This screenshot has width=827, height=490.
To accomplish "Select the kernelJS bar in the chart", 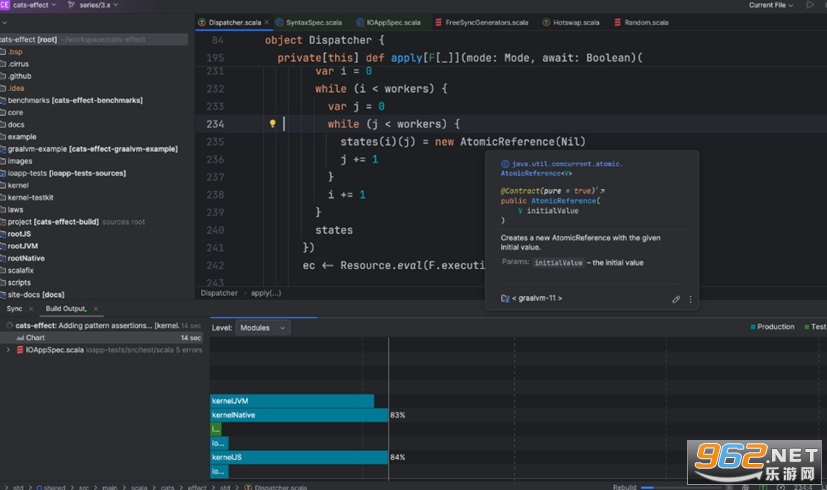I will click(x=299, y=457).
